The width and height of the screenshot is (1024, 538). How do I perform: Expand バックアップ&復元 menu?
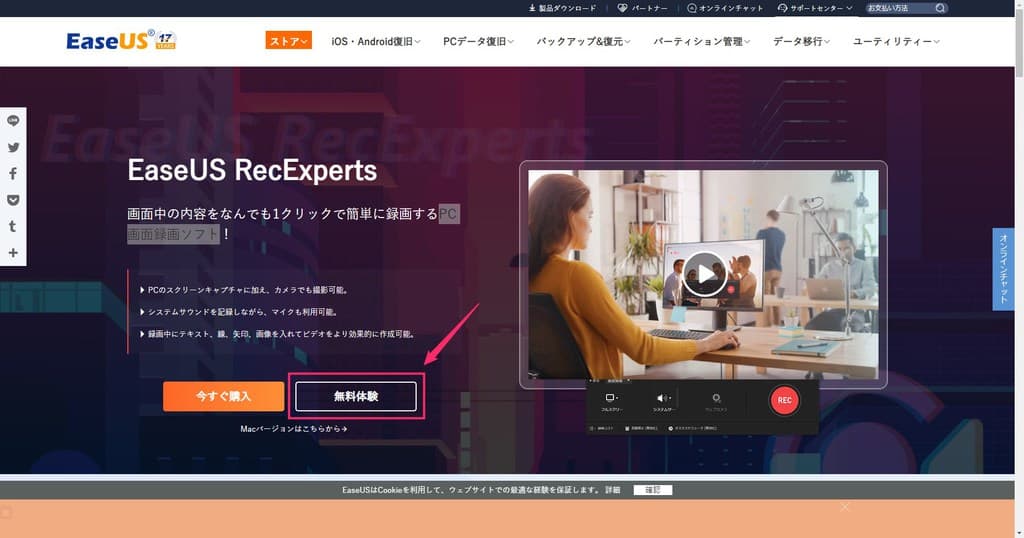pyautogui.click(x=583, y=41)
